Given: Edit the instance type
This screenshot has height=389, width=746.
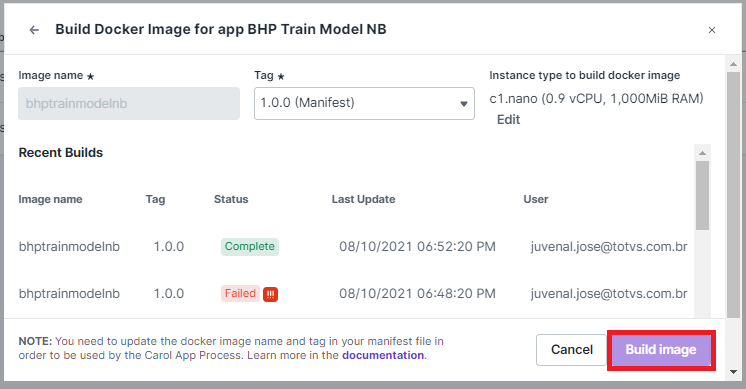Looking at the screenshot, I should click(x=508, y=119).
